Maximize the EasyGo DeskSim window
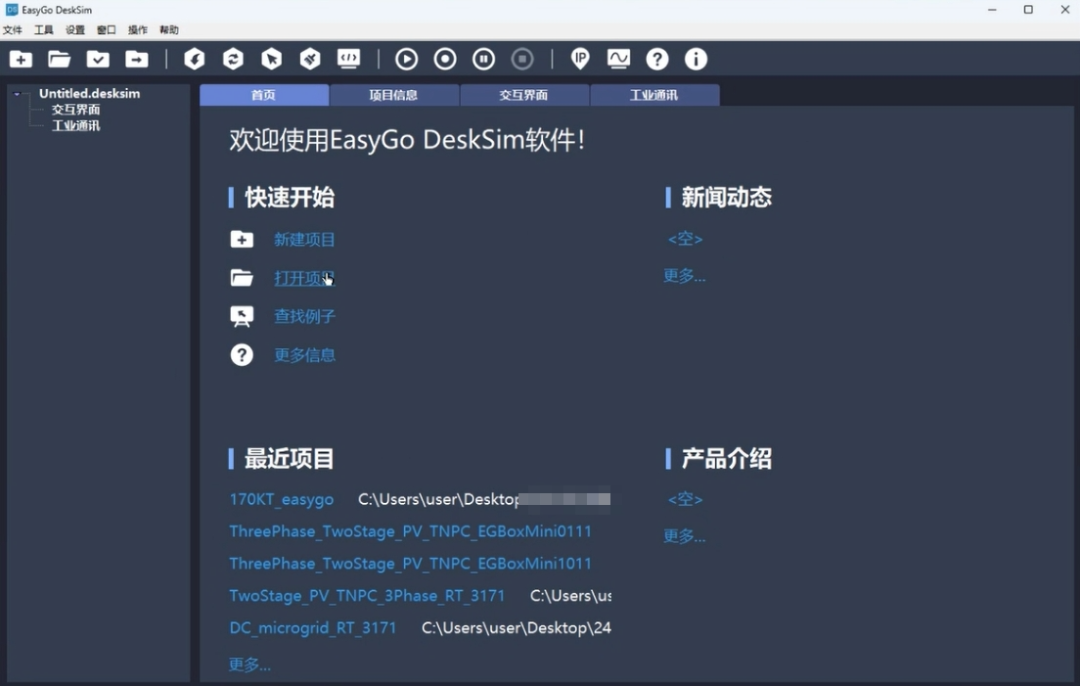 tap(1028, 10)
